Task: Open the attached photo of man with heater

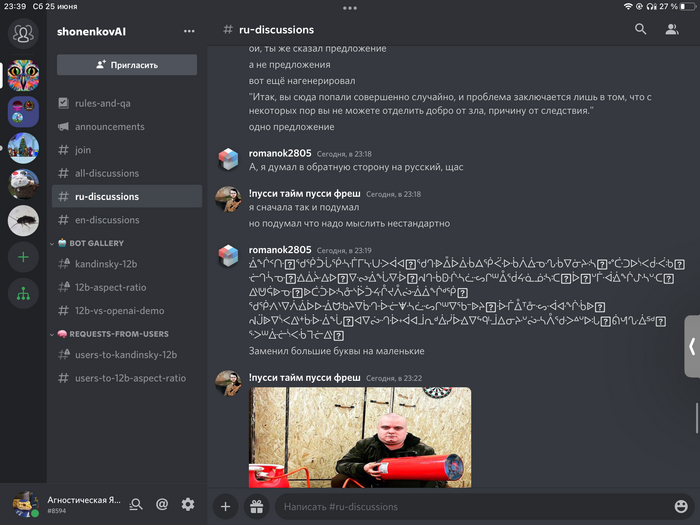Action: click(x=360, y=438)
